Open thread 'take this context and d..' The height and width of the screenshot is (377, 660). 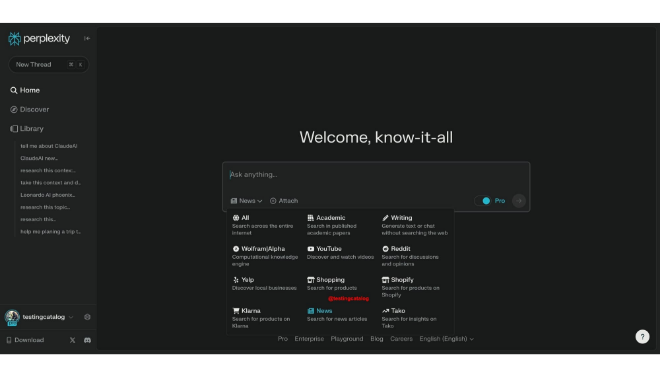(x=51, y=183)
